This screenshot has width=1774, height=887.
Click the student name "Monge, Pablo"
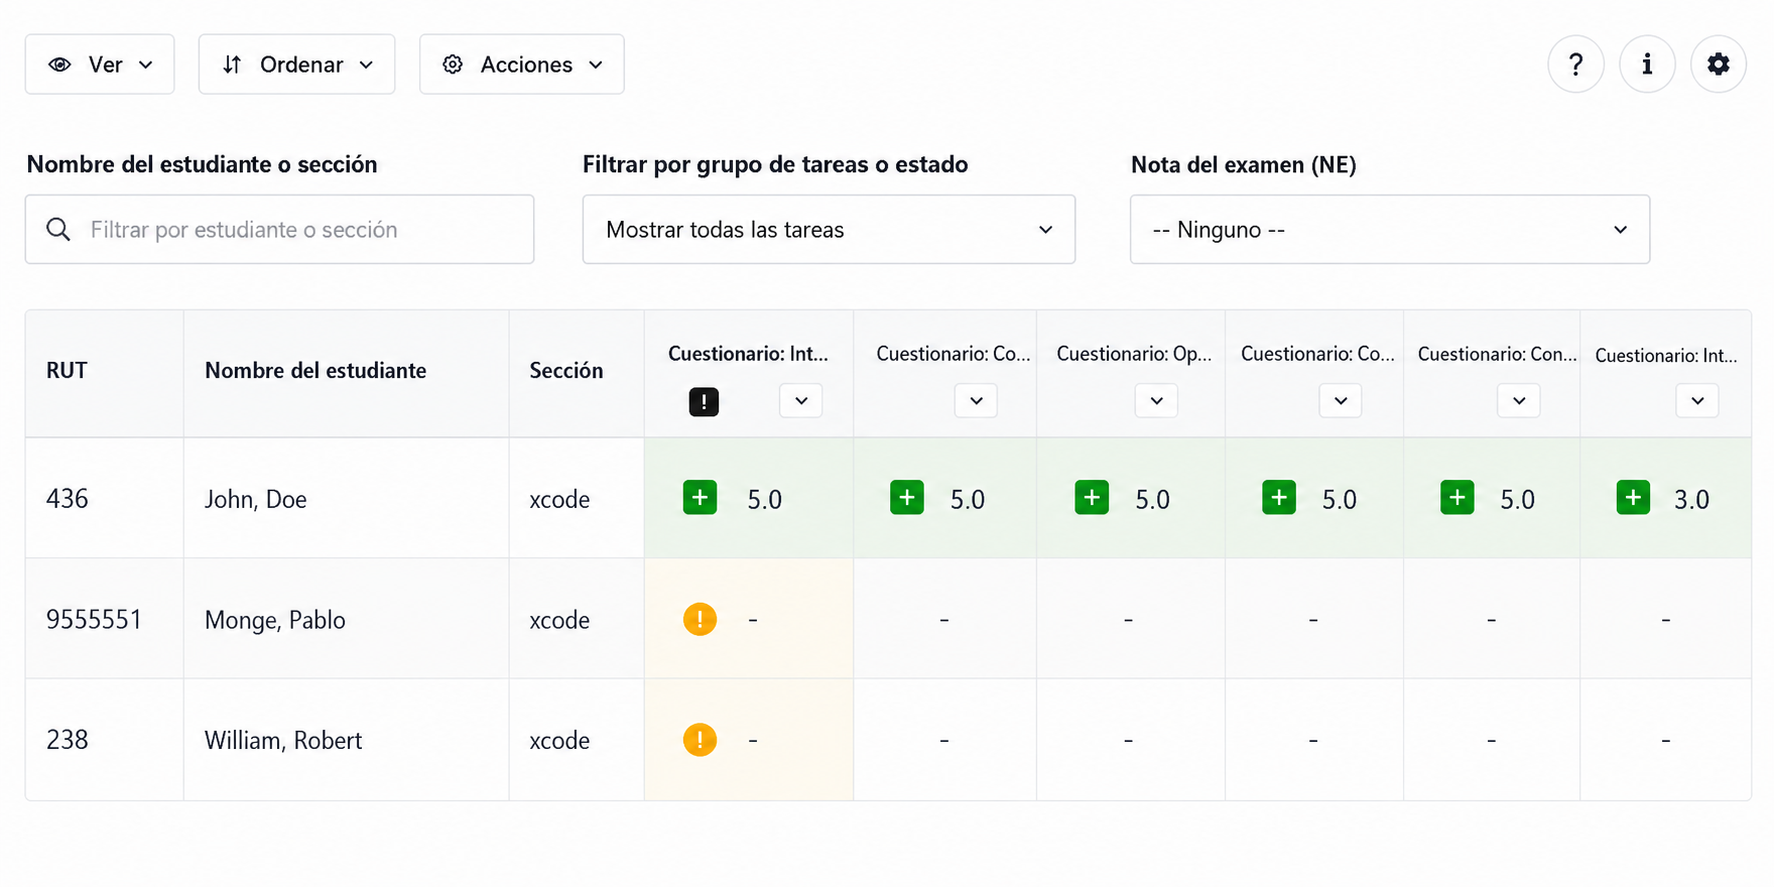[x=275, y=620]
